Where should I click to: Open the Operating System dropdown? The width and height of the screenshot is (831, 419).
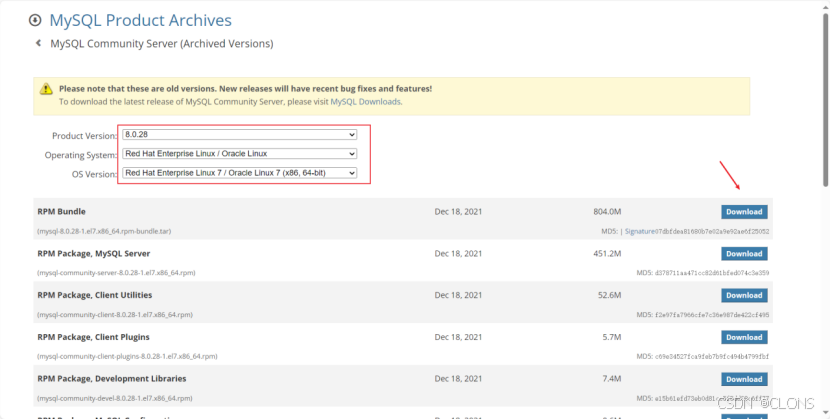pyautogui.click(x=240, y=154)
